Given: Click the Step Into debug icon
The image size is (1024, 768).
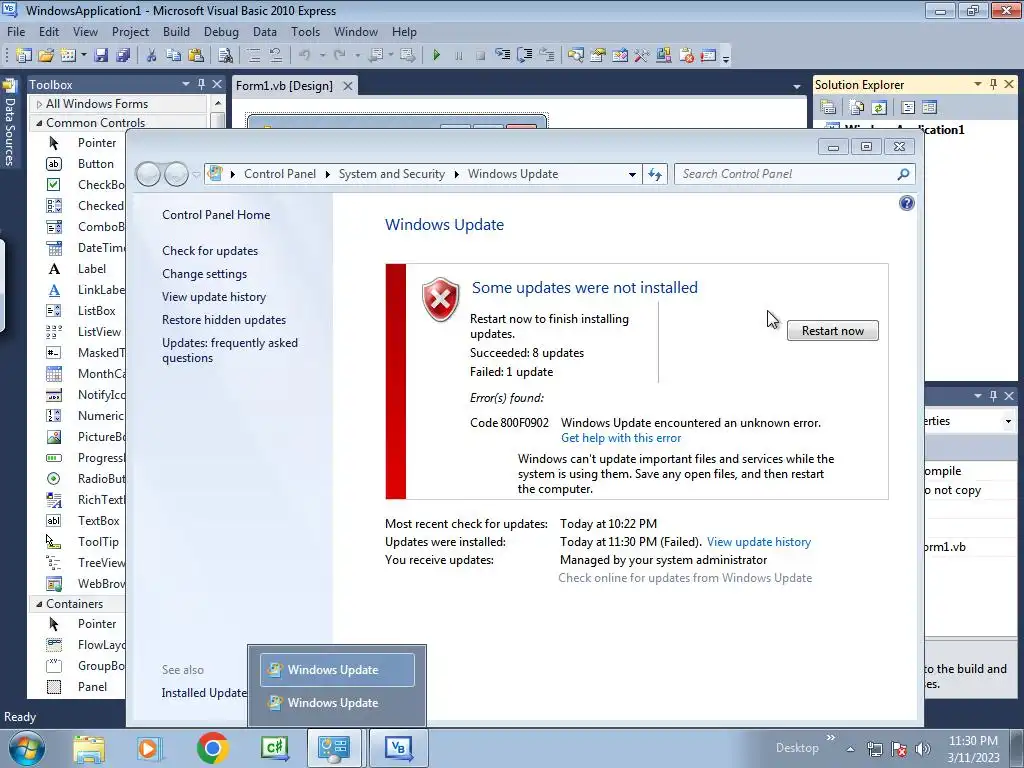Looking at the screenshot, I should [x=502, y=56].
